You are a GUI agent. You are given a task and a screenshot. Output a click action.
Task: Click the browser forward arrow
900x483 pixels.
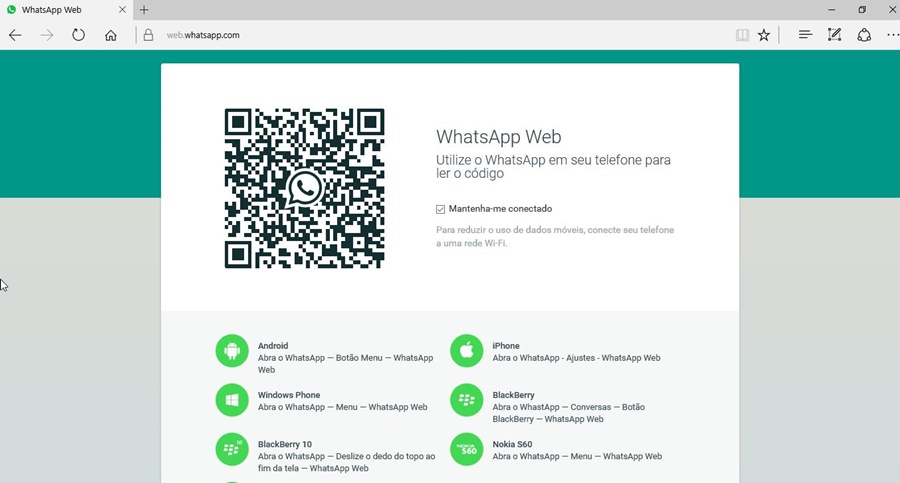[x=47, y=35]
